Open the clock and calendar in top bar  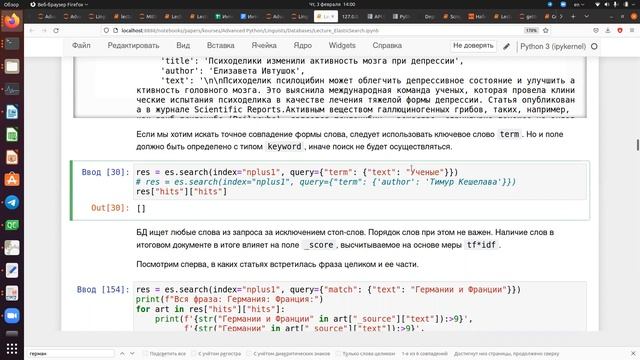coord(331,4)
